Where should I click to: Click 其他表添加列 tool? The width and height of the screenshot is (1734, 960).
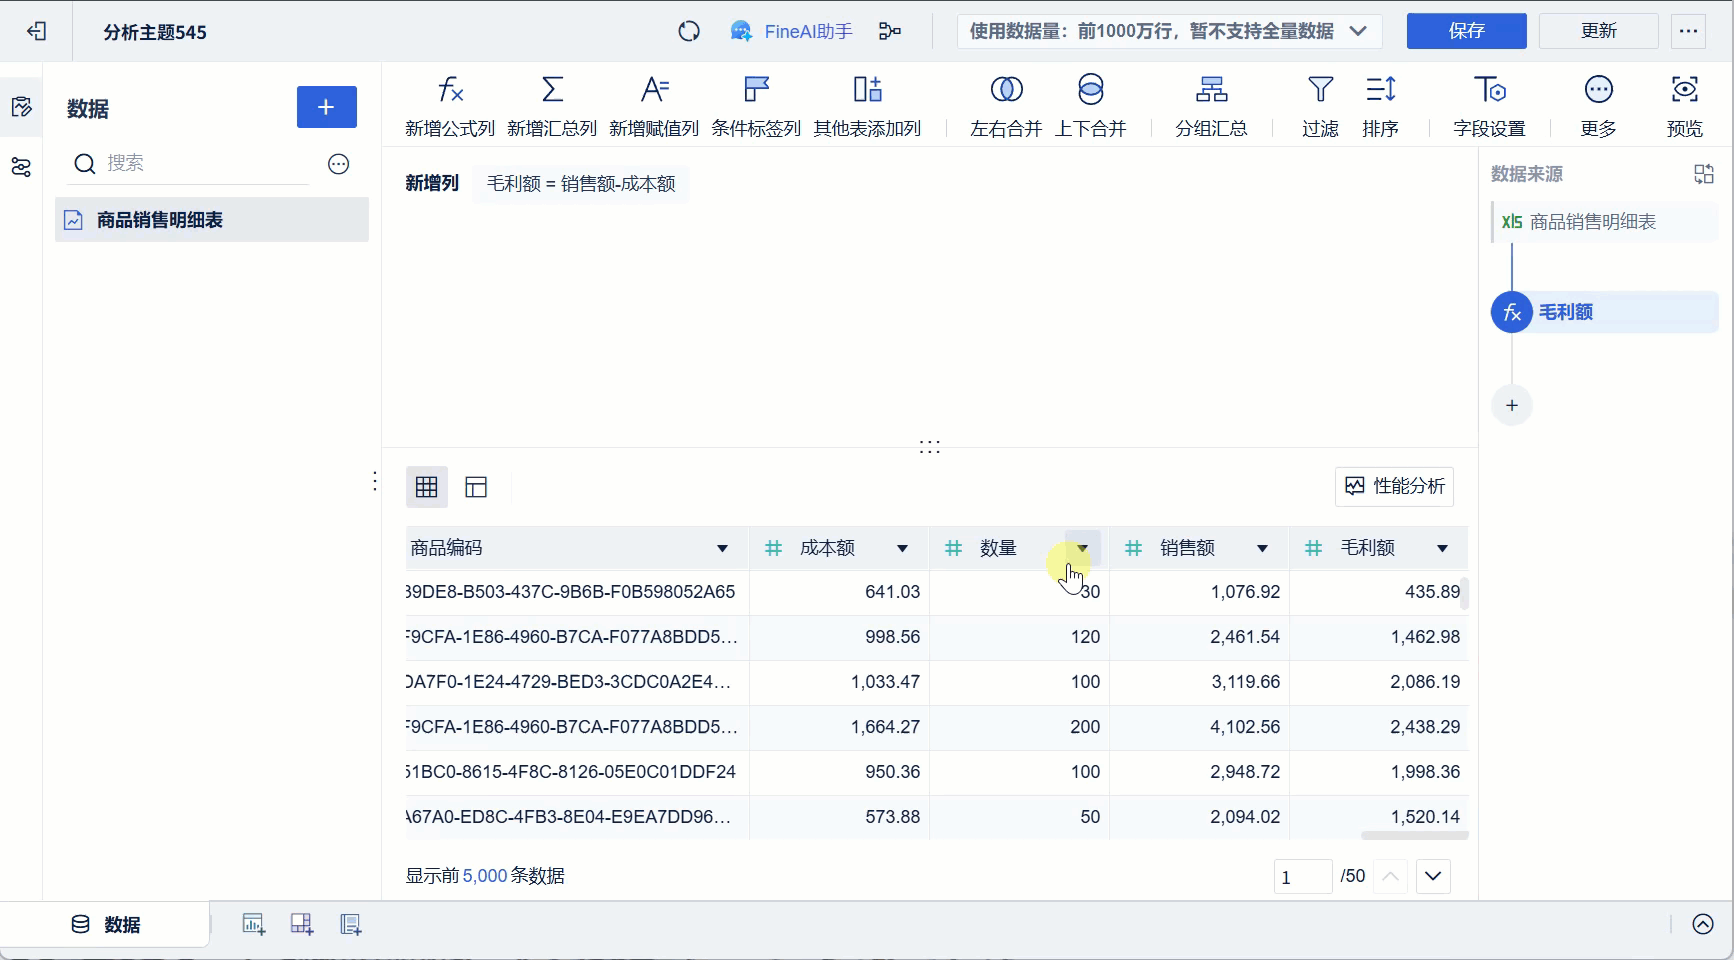[867, 106]
